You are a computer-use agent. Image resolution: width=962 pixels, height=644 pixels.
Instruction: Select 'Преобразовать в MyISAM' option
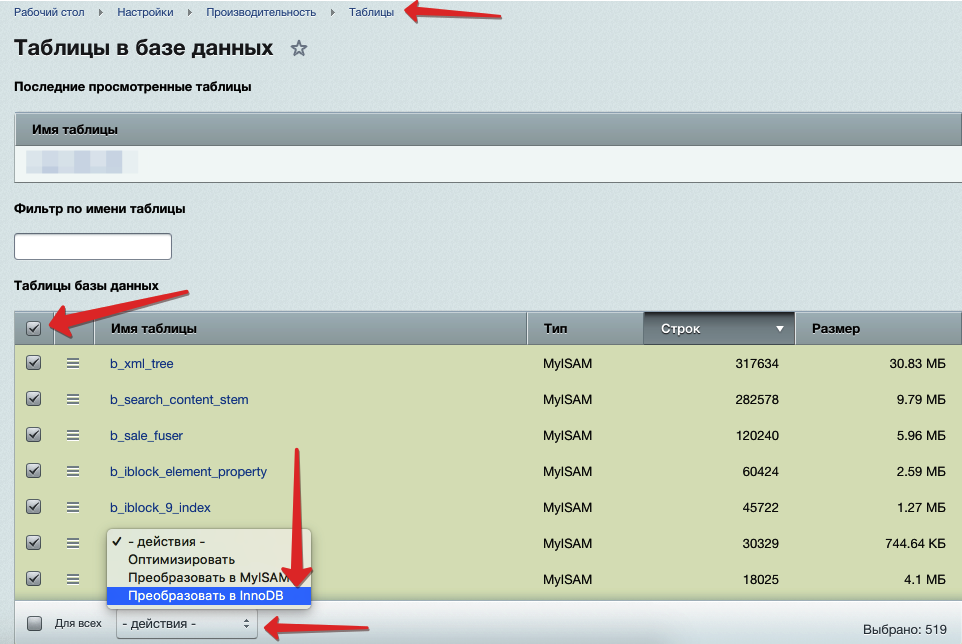pos(207,578)
